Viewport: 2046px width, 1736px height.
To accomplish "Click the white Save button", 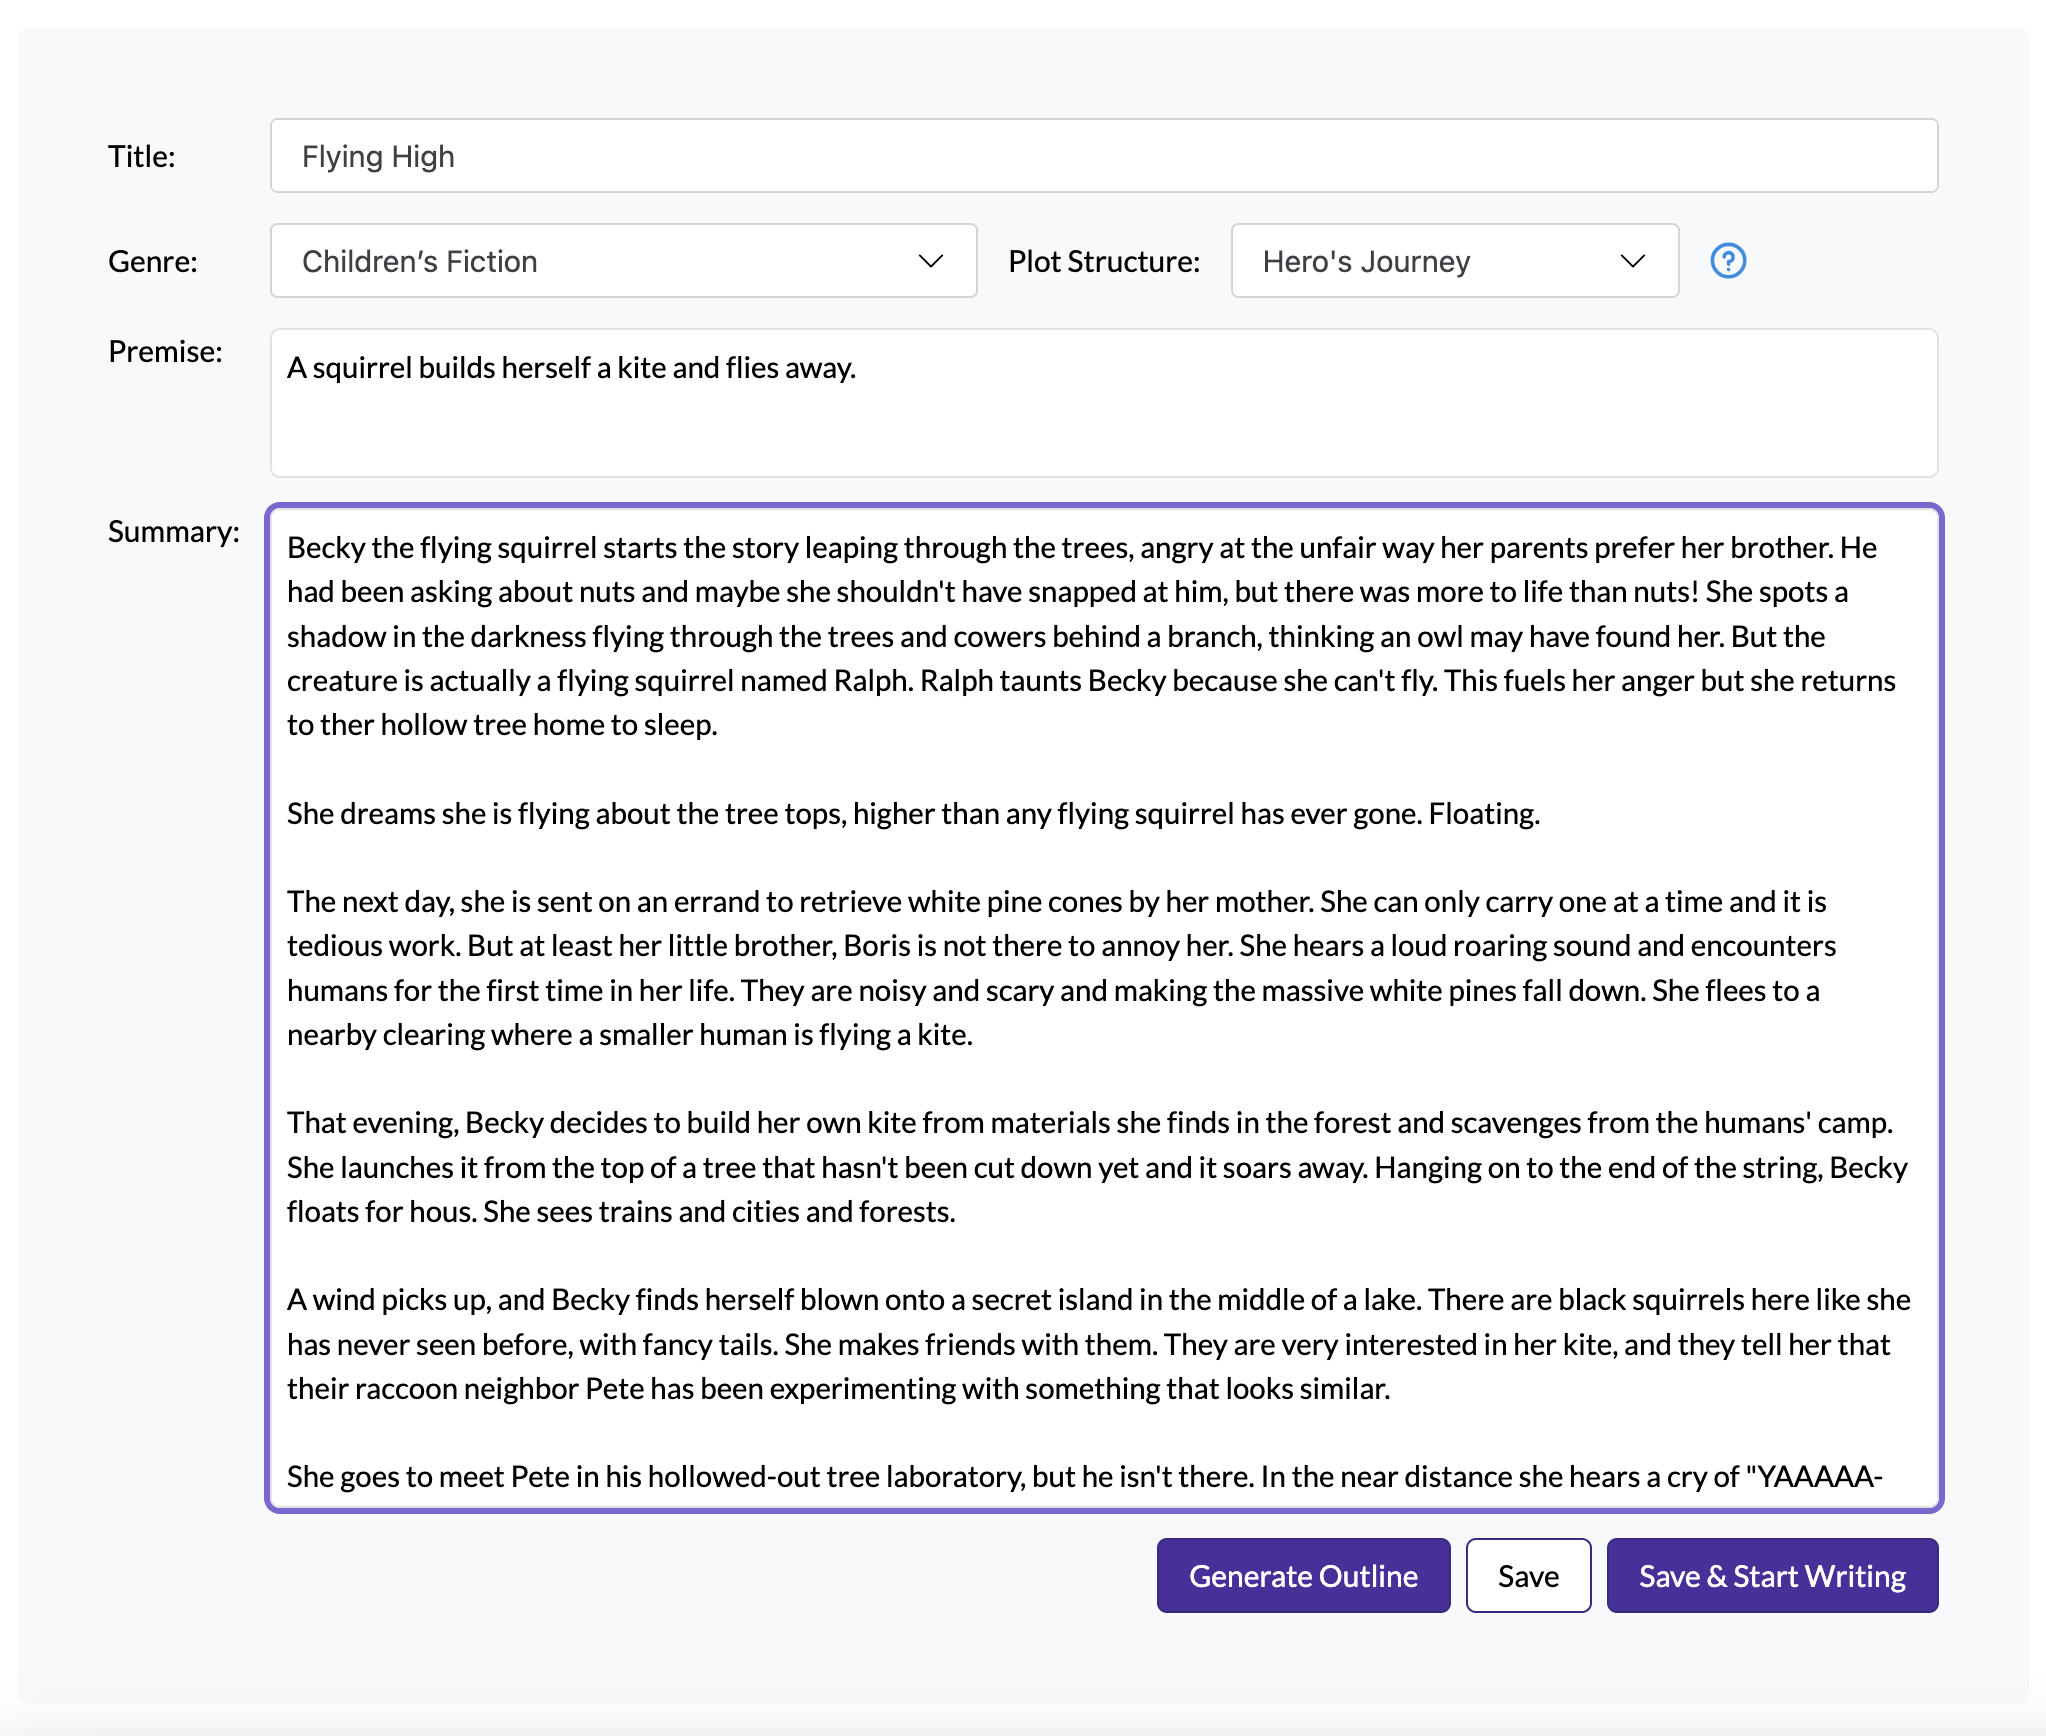I will coord(1528,1576).
